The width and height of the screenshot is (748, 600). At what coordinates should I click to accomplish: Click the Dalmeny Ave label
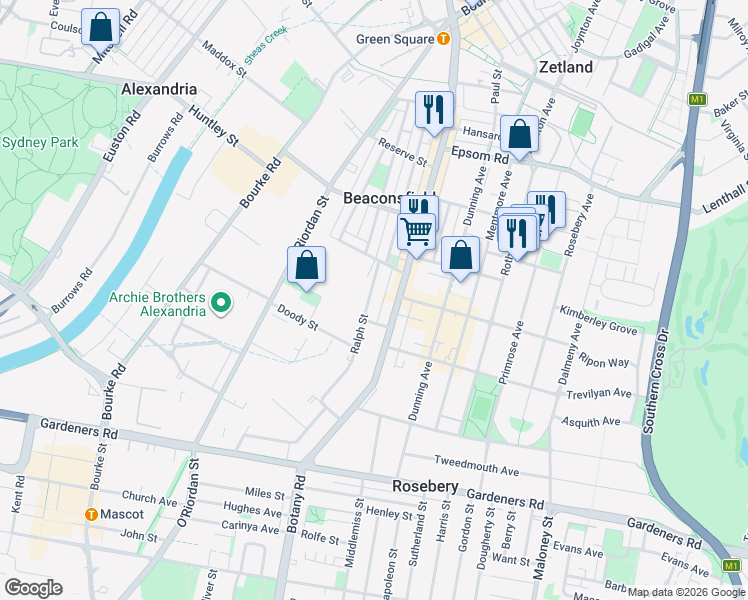point(570,353)
